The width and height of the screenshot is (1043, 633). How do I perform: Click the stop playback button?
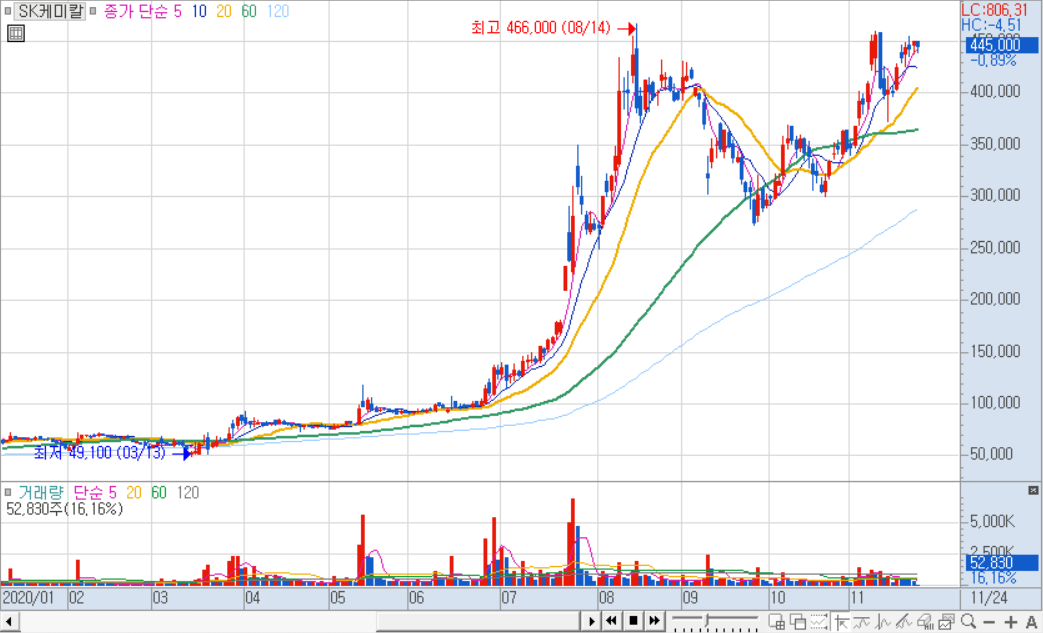pyautogui.click(x=633, y=621)
